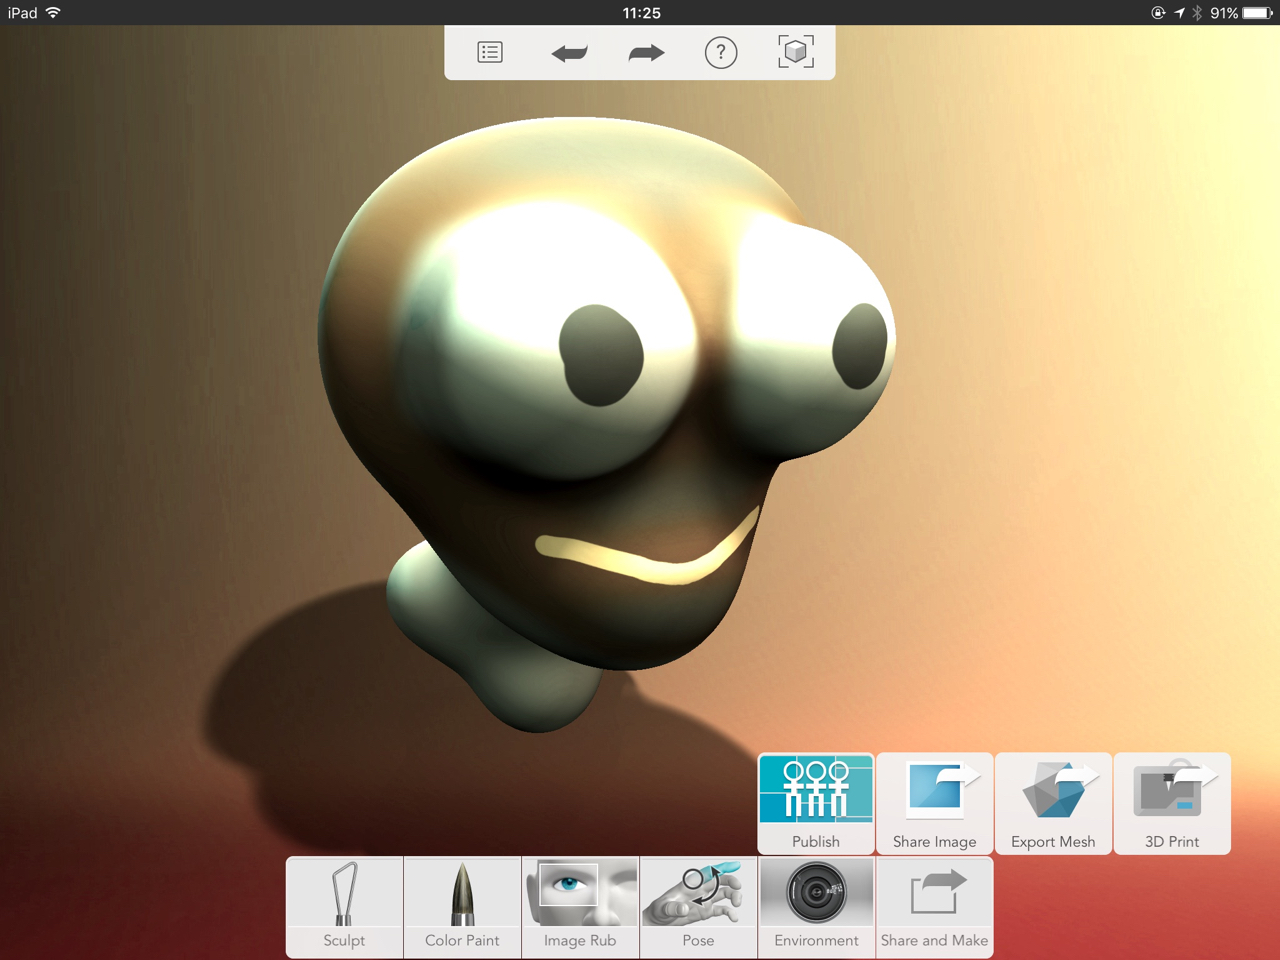1280x960 pixels.
Task: Publish the model to the community
Action: pyautogui.click(x=816, y=803)
